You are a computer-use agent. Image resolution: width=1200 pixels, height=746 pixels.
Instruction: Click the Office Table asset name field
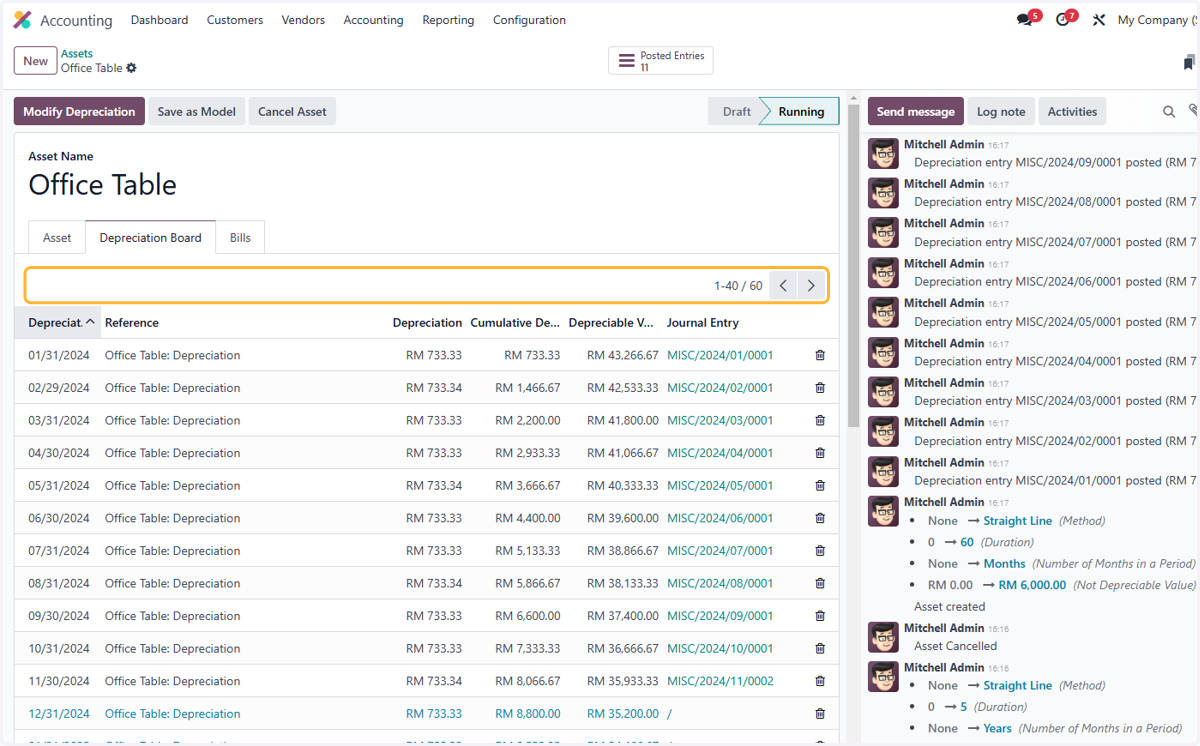(102, 185)
